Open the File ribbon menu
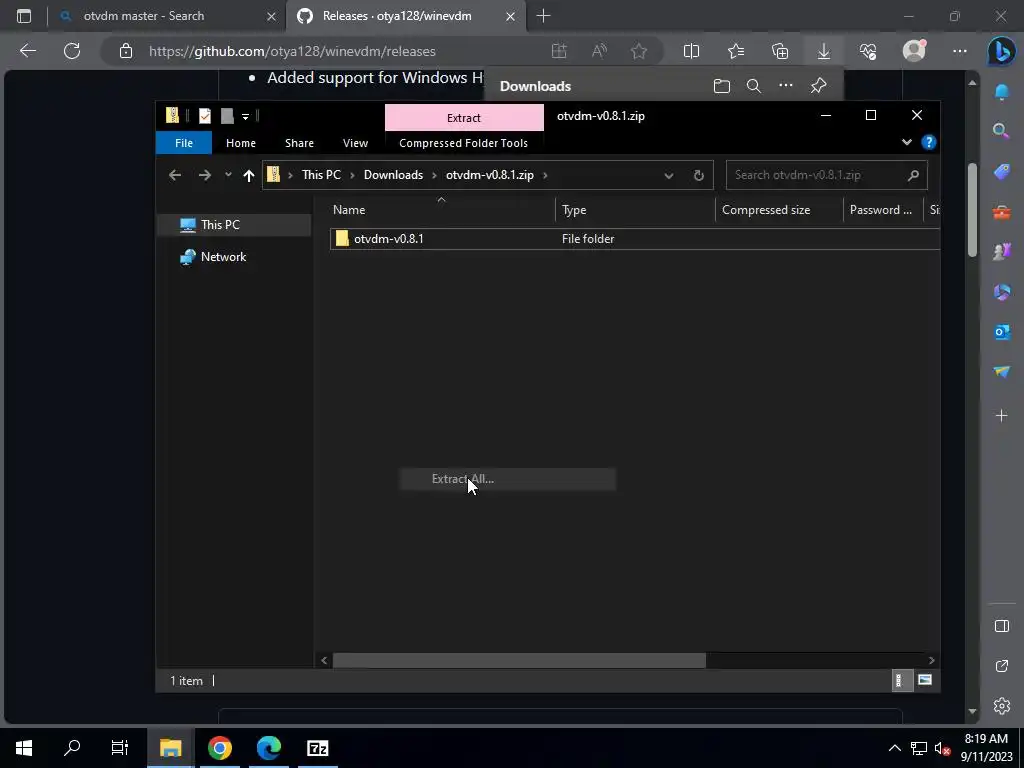 pos(184,143)
